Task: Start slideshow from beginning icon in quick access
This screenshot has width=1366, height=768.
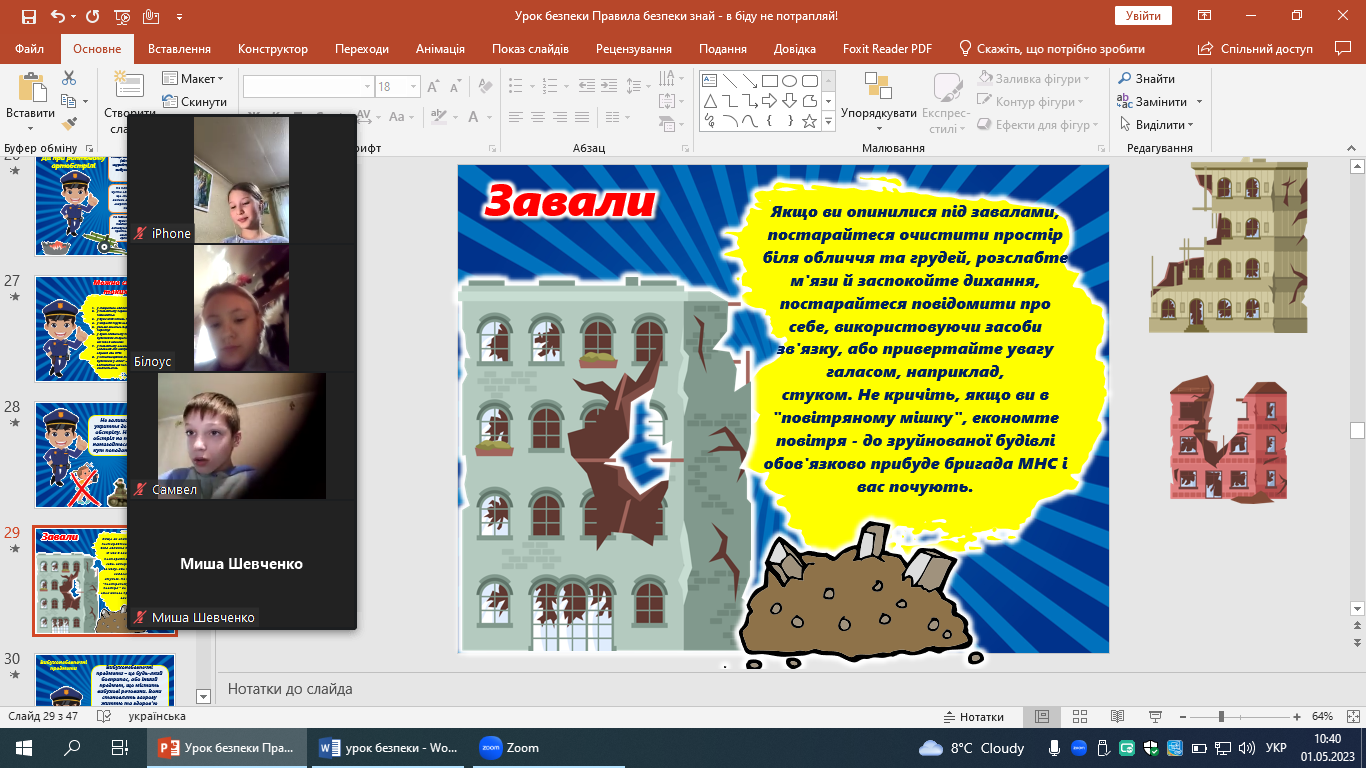Action: [x=122, y=17]
